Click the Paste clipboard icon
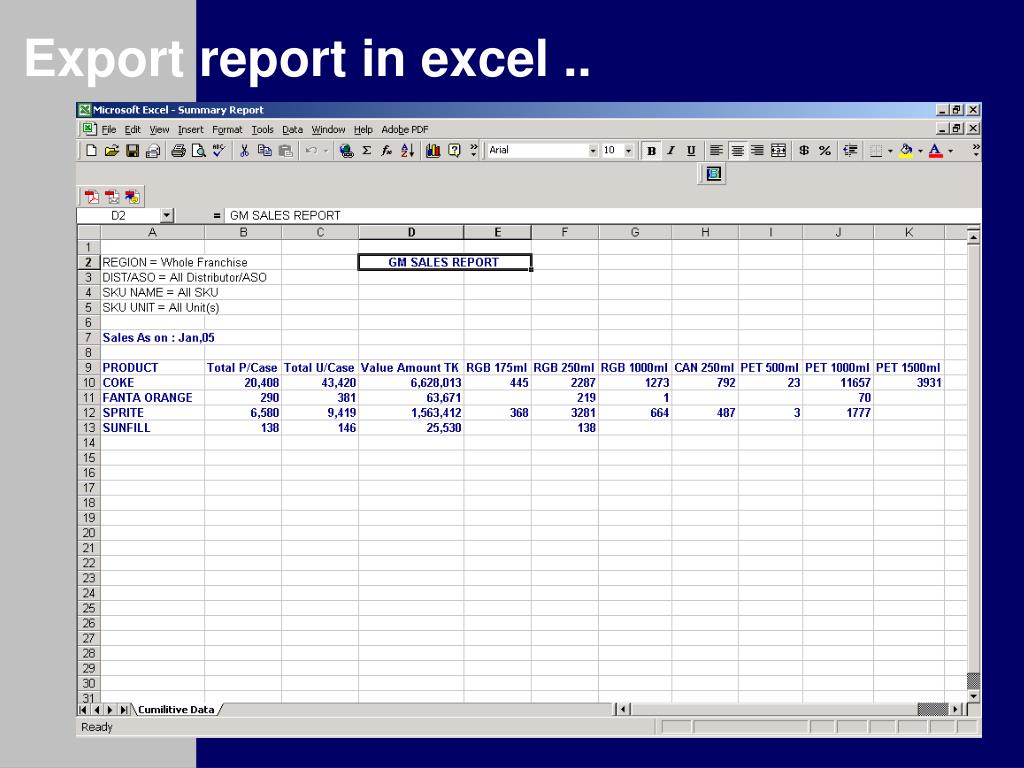The height and width of the screenshot is (768, 1024). coord(285,151)
